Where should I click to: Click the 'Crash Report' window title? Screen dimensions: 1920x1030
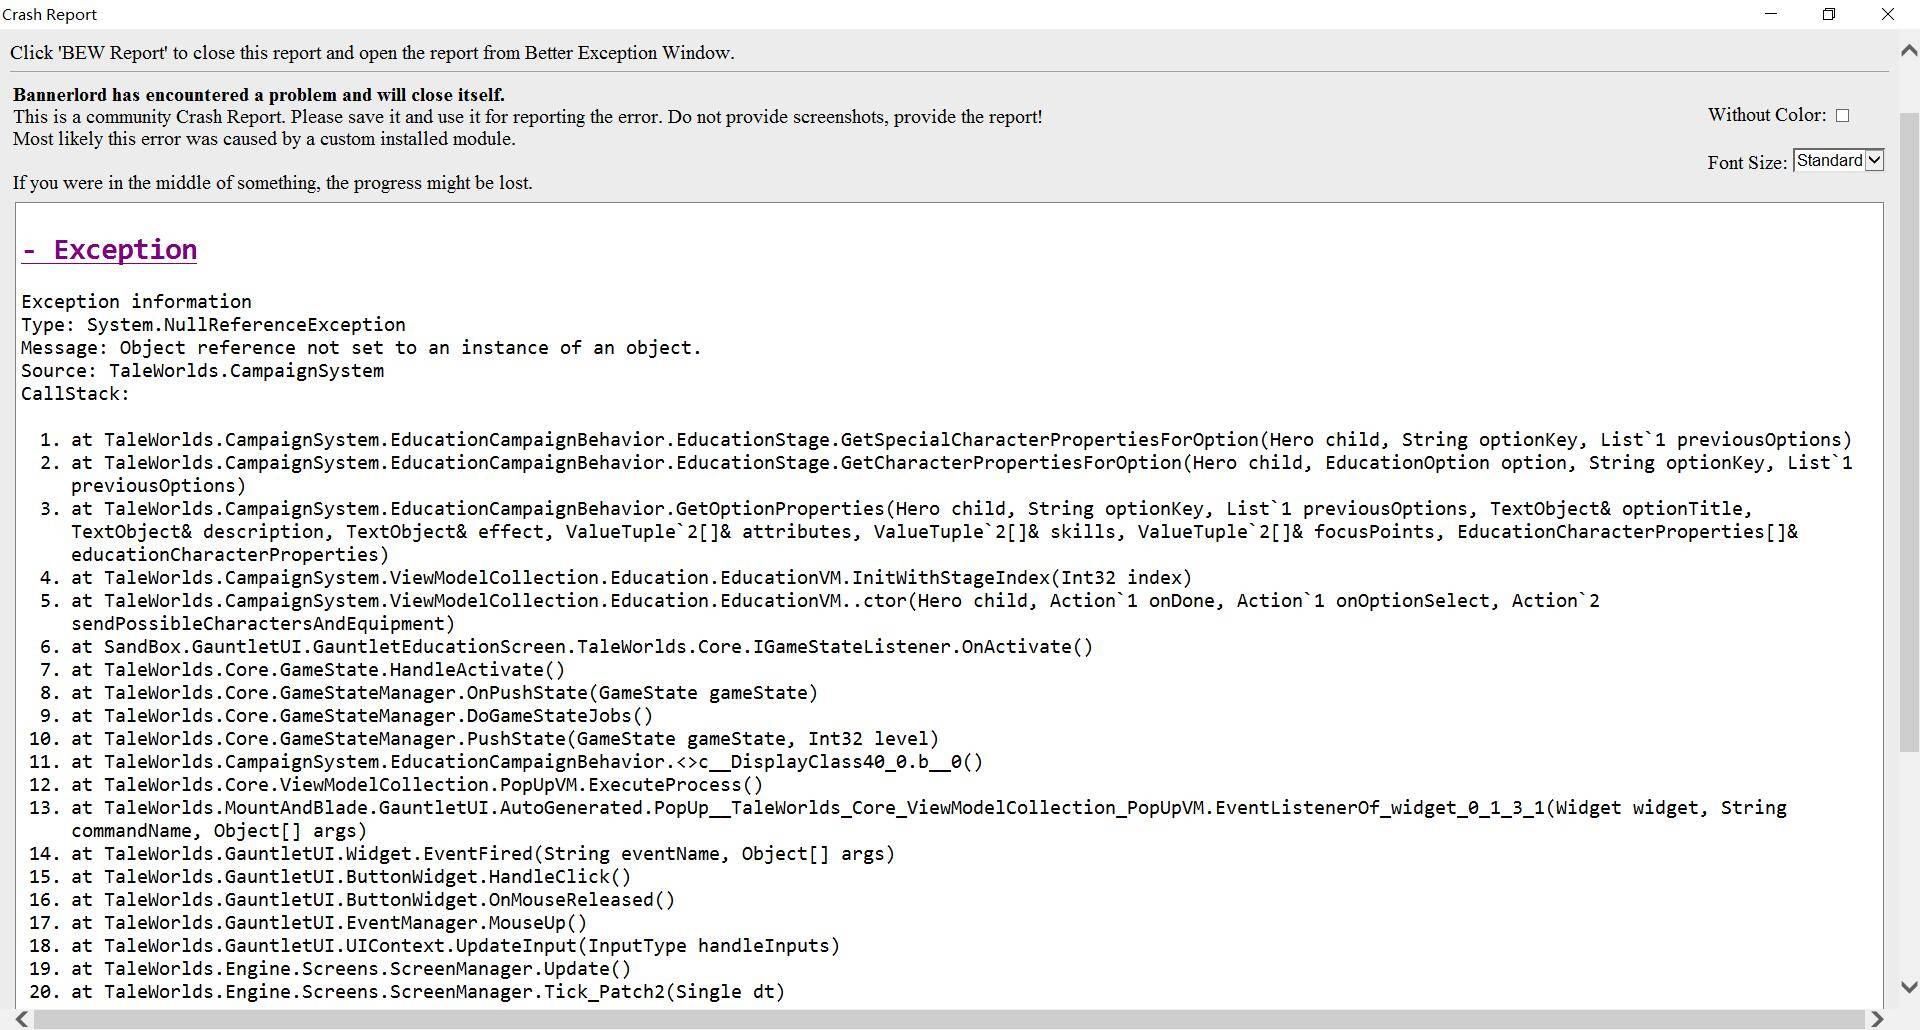pos(50,14)
